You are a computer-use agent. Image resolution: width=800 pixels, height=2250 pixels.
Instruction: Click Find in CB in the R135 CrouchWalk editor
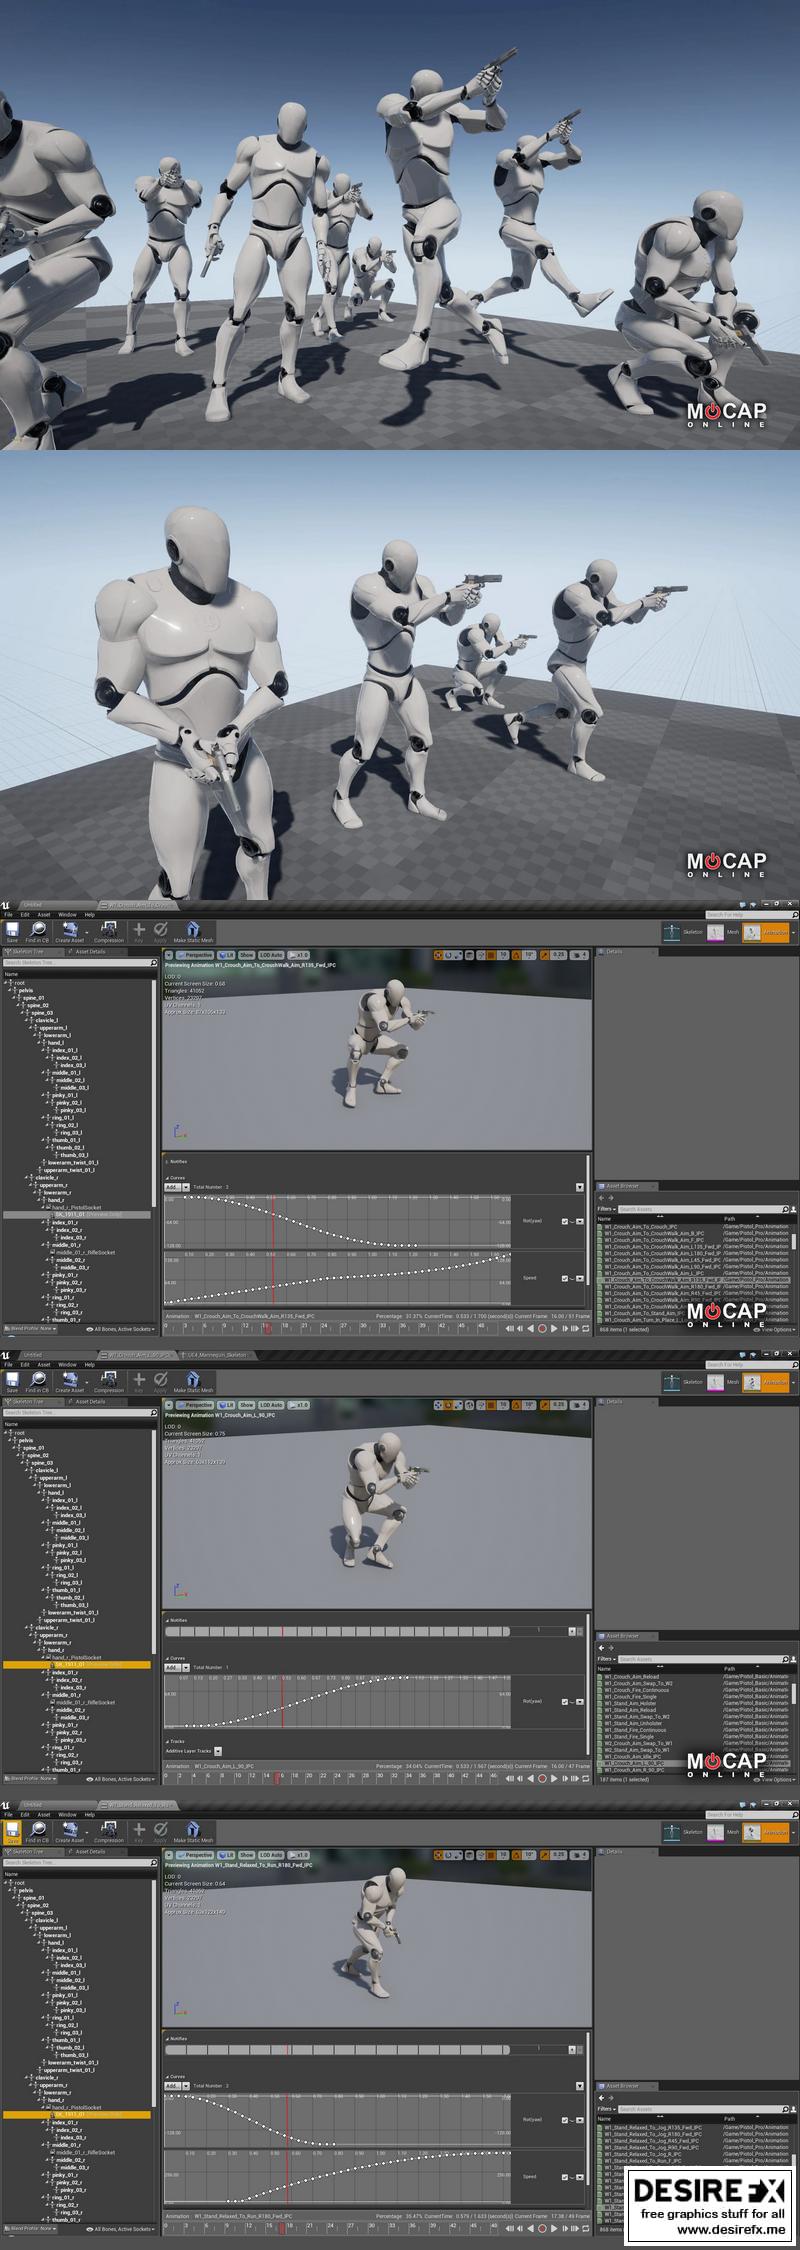coord(37,933)
